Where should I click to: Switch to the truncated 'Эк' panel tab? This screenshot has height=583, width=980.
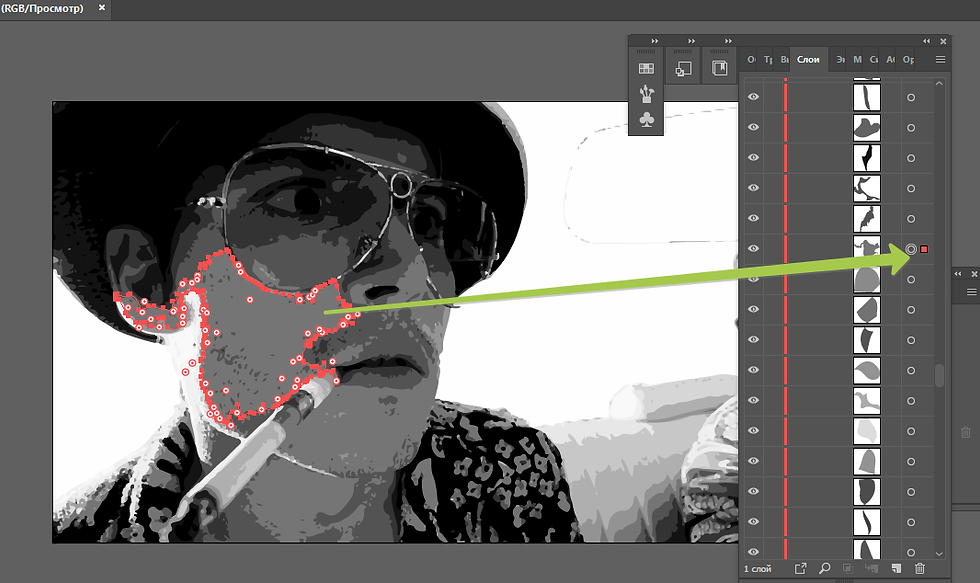pyautogui.click(x=841, y=59)
